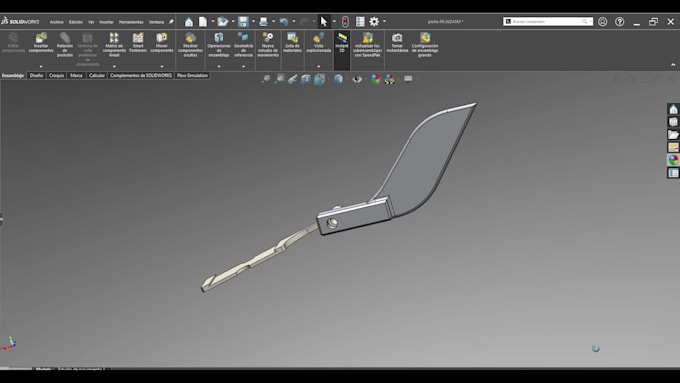Open dropdown arrow next to Print
680x383 pixels.
point(273,22)
